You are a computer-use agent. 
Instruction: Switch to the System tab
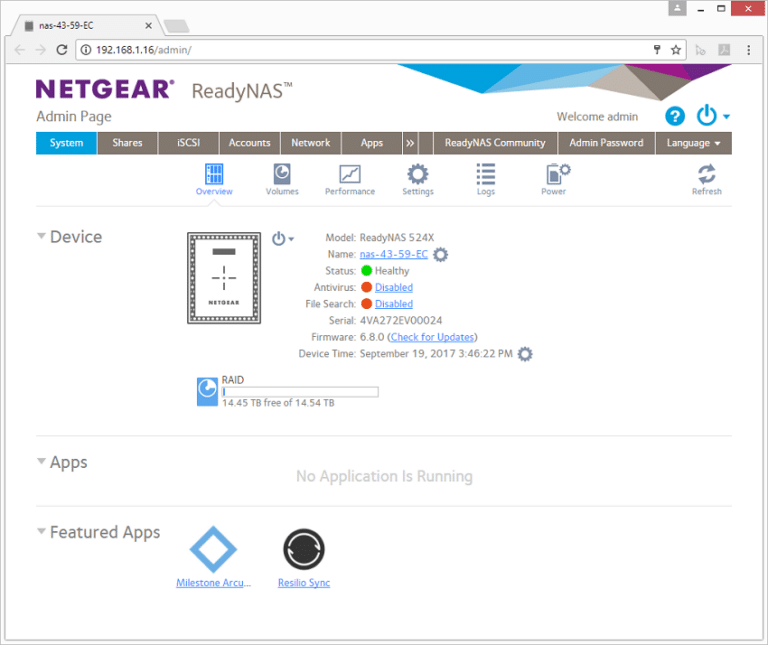tap(66, 143)
